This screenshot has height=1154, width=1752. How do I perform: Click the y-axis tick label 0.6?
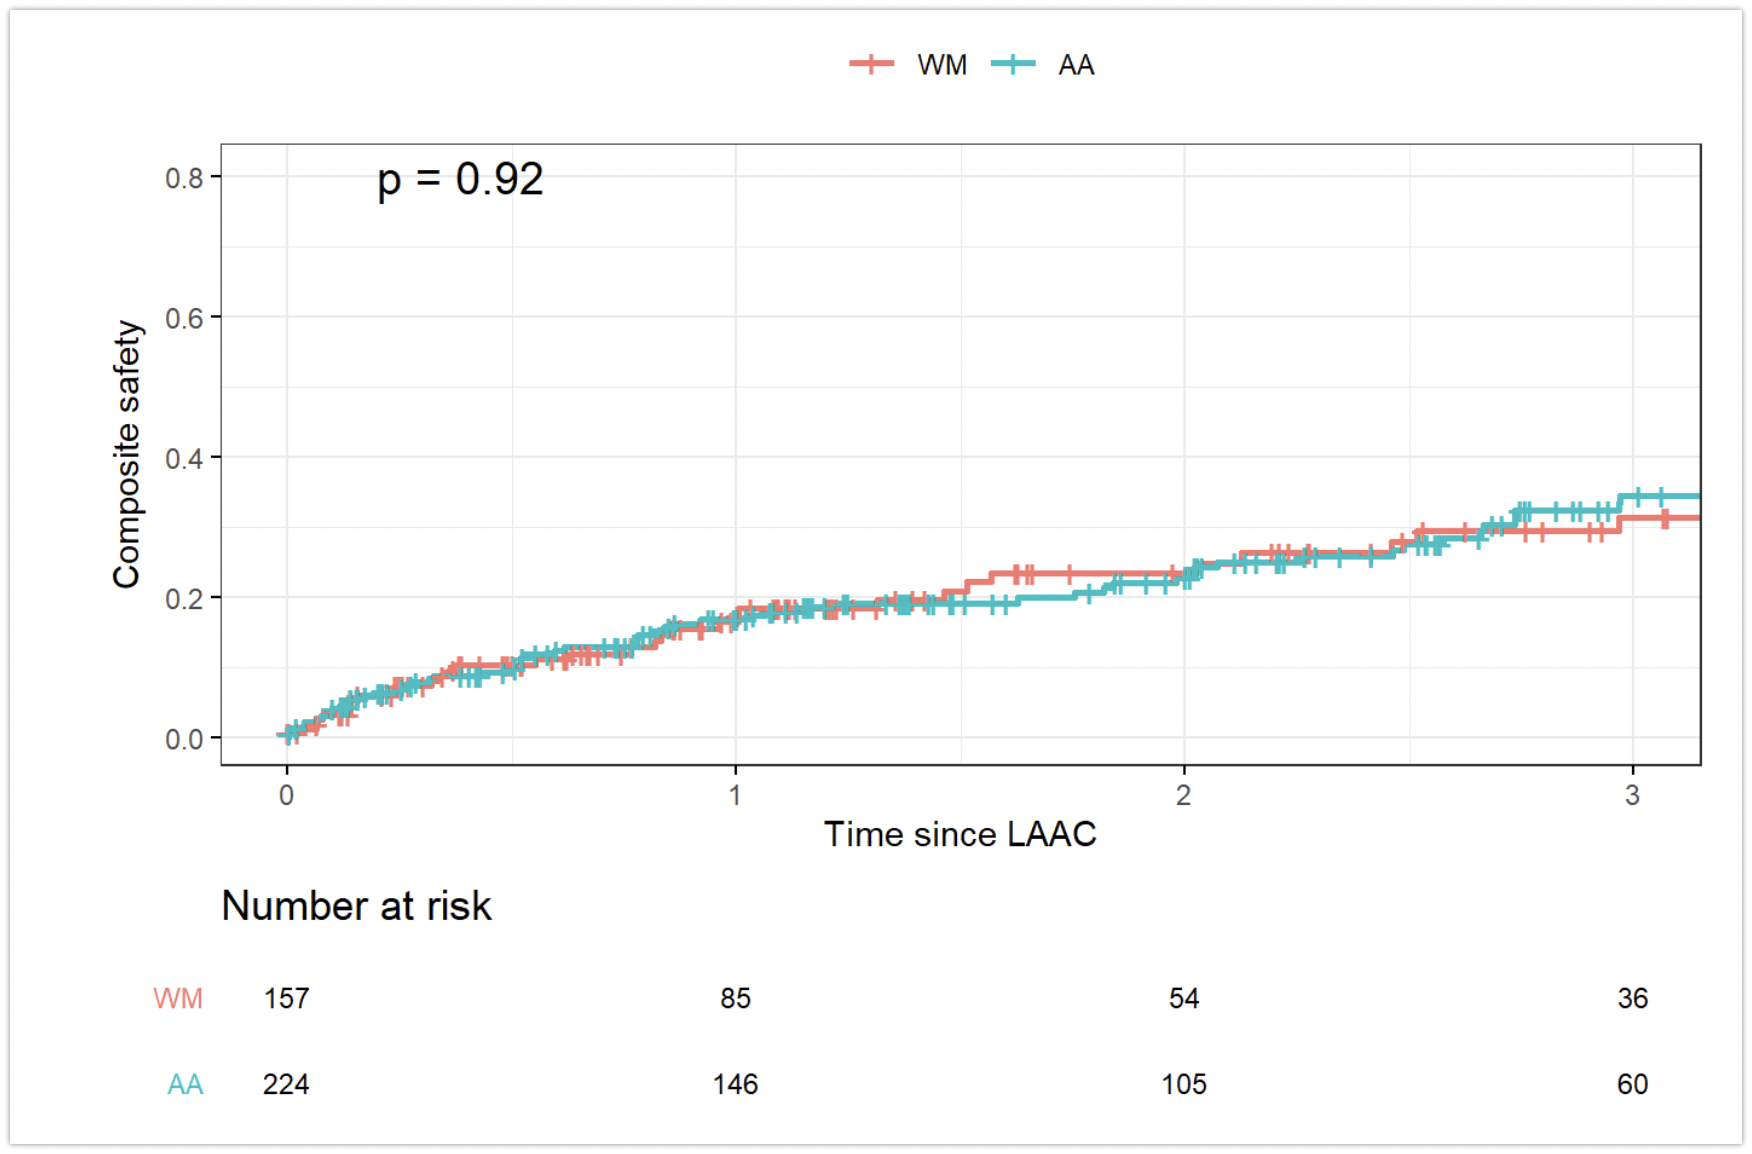(184, 318)
